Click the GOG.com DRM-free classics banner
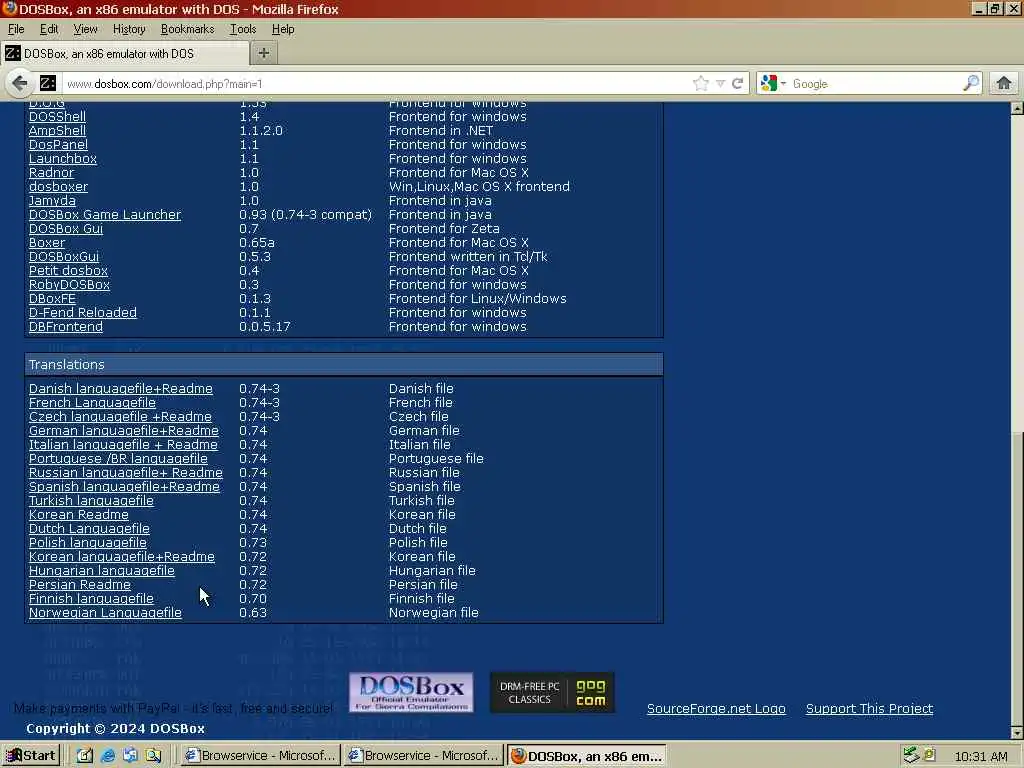This screenshot has height=768, width=1024. coord(552,692)
